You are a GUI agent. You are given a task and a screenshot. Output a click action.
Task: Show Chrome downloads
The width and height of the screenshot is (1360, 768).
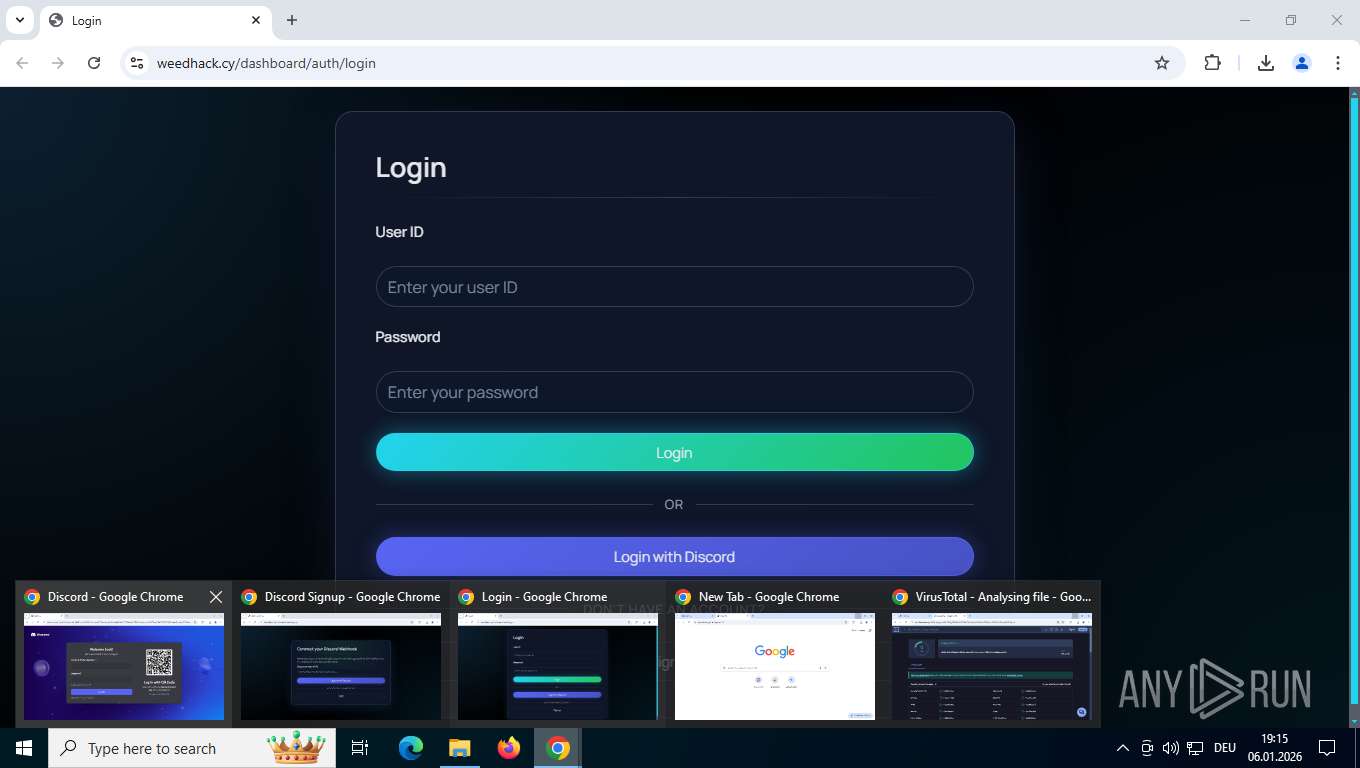tap(1265, 63)
